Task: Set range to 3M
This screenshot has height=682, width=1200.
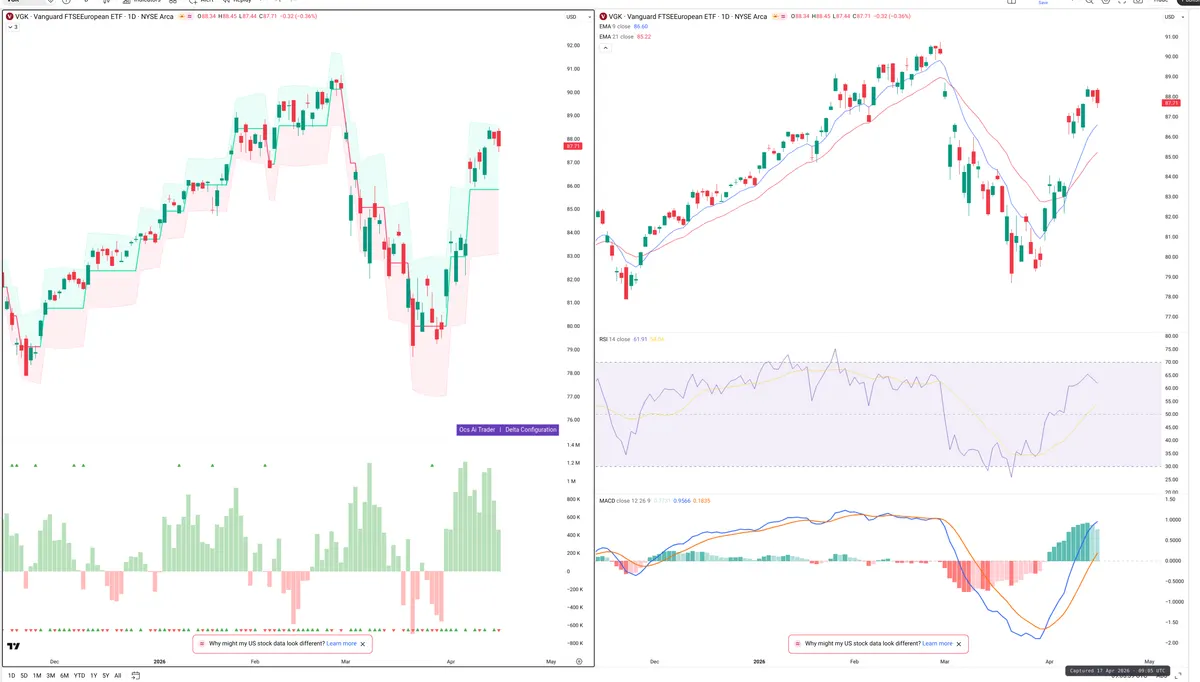Action: [x=50, y=676]
